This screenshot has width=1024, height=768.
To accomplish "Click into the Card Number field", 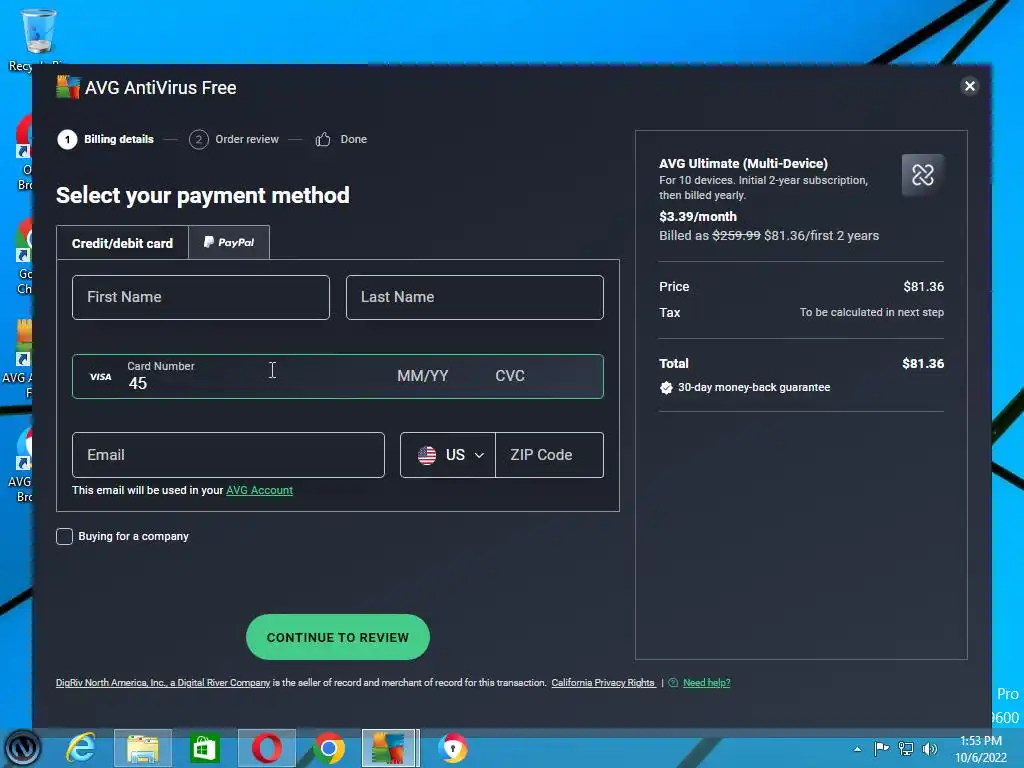I will point(255,376).
